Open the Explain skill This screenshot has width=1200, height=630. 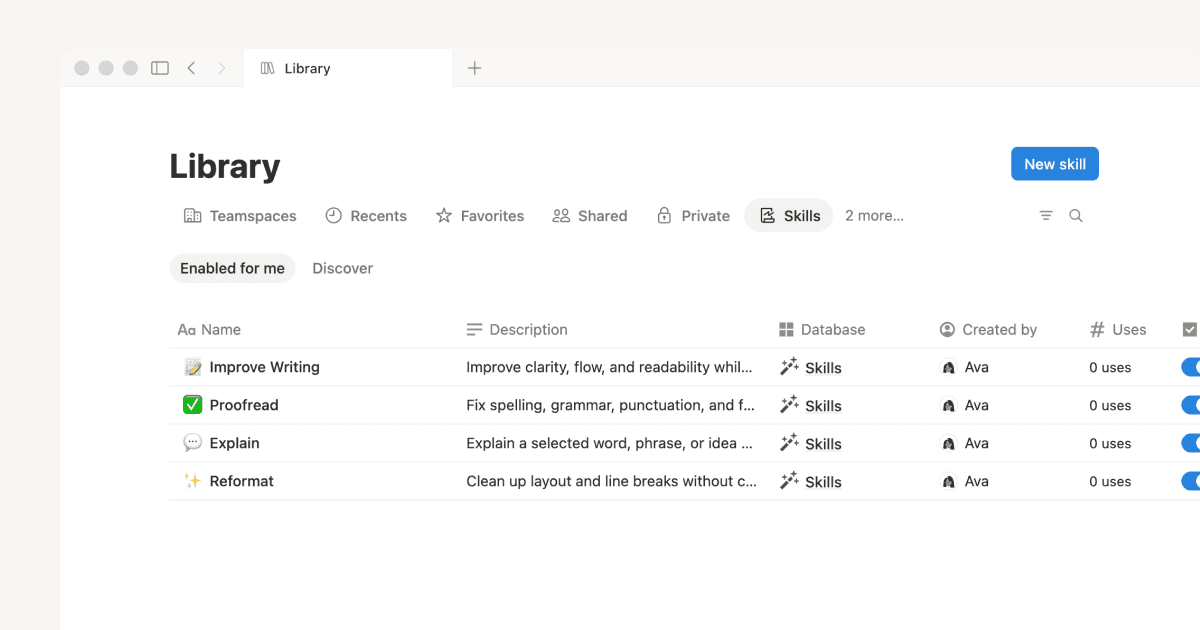pos(235,443)
